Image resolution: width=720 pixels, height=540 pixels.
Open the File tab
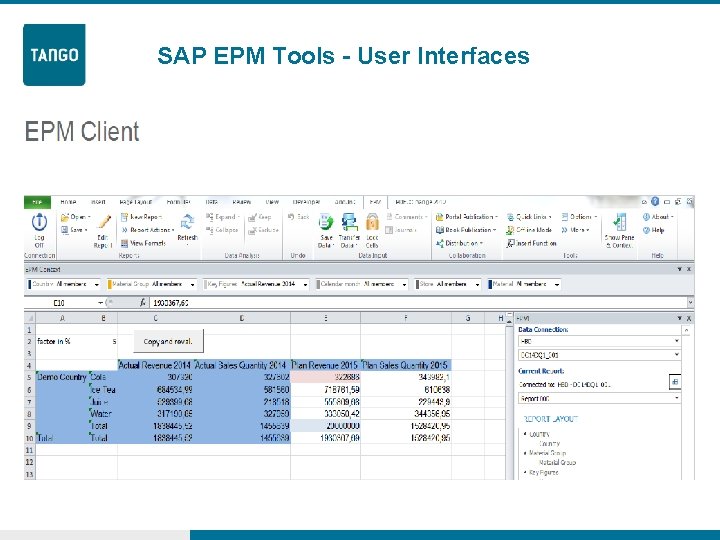37,202
